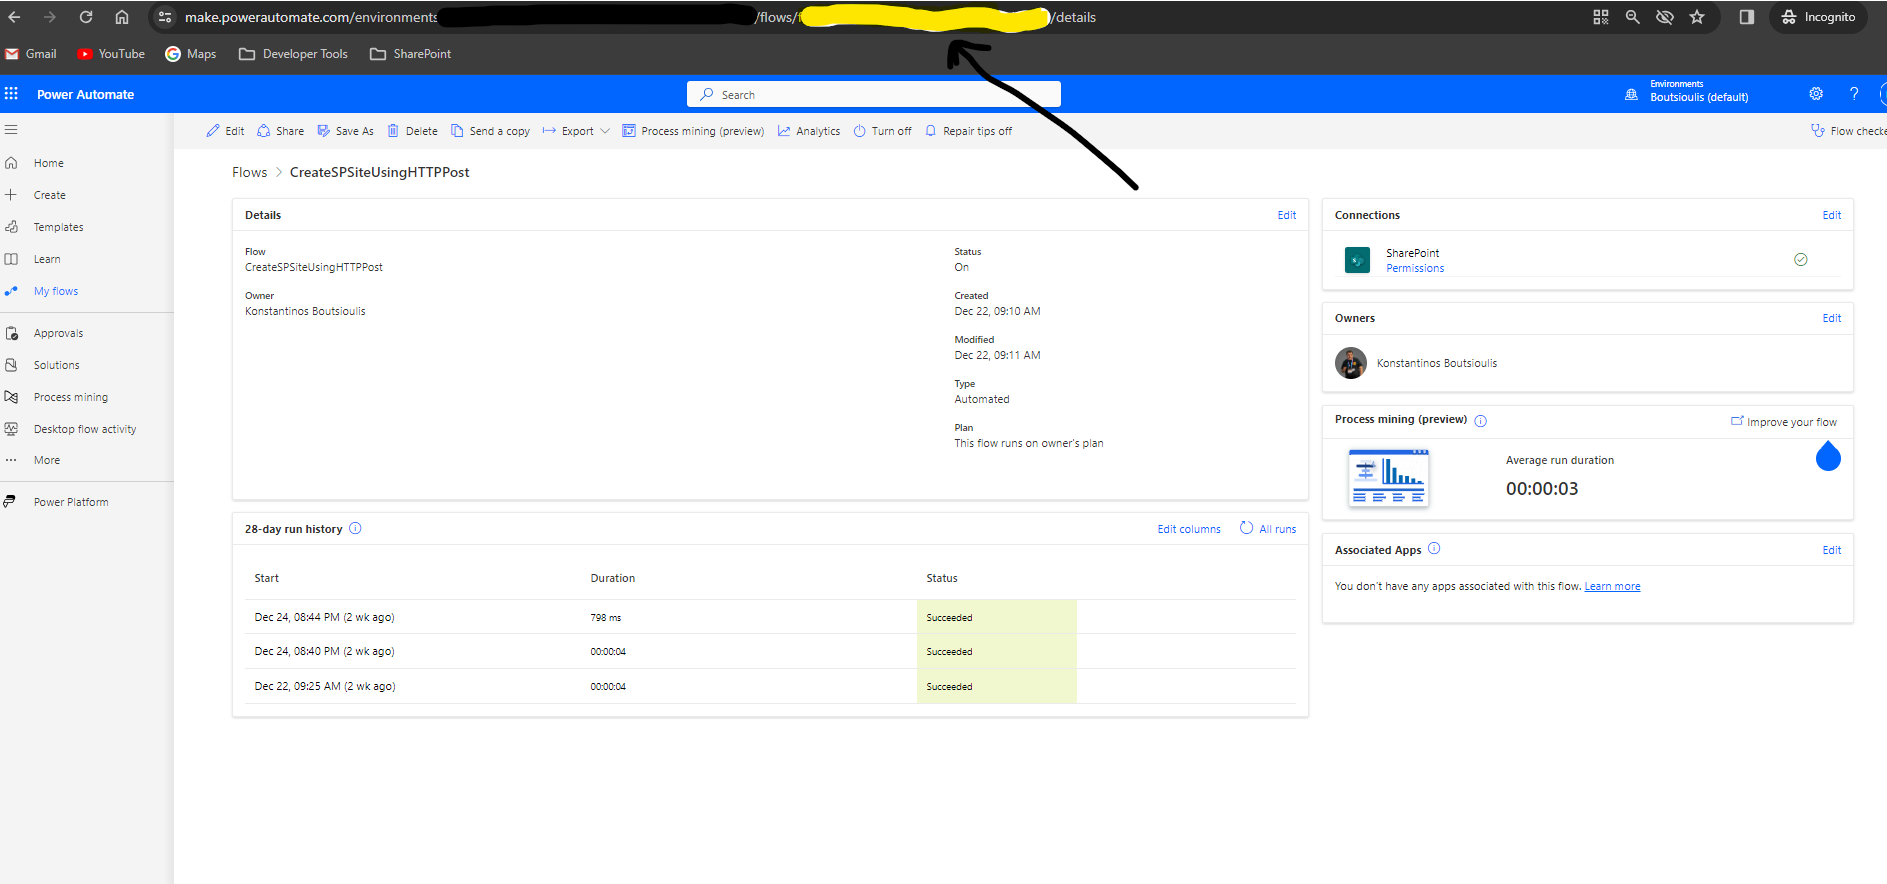1887x884 pixels.
Task: Open Analytics from the toolbar
Action: pos(809,131)
